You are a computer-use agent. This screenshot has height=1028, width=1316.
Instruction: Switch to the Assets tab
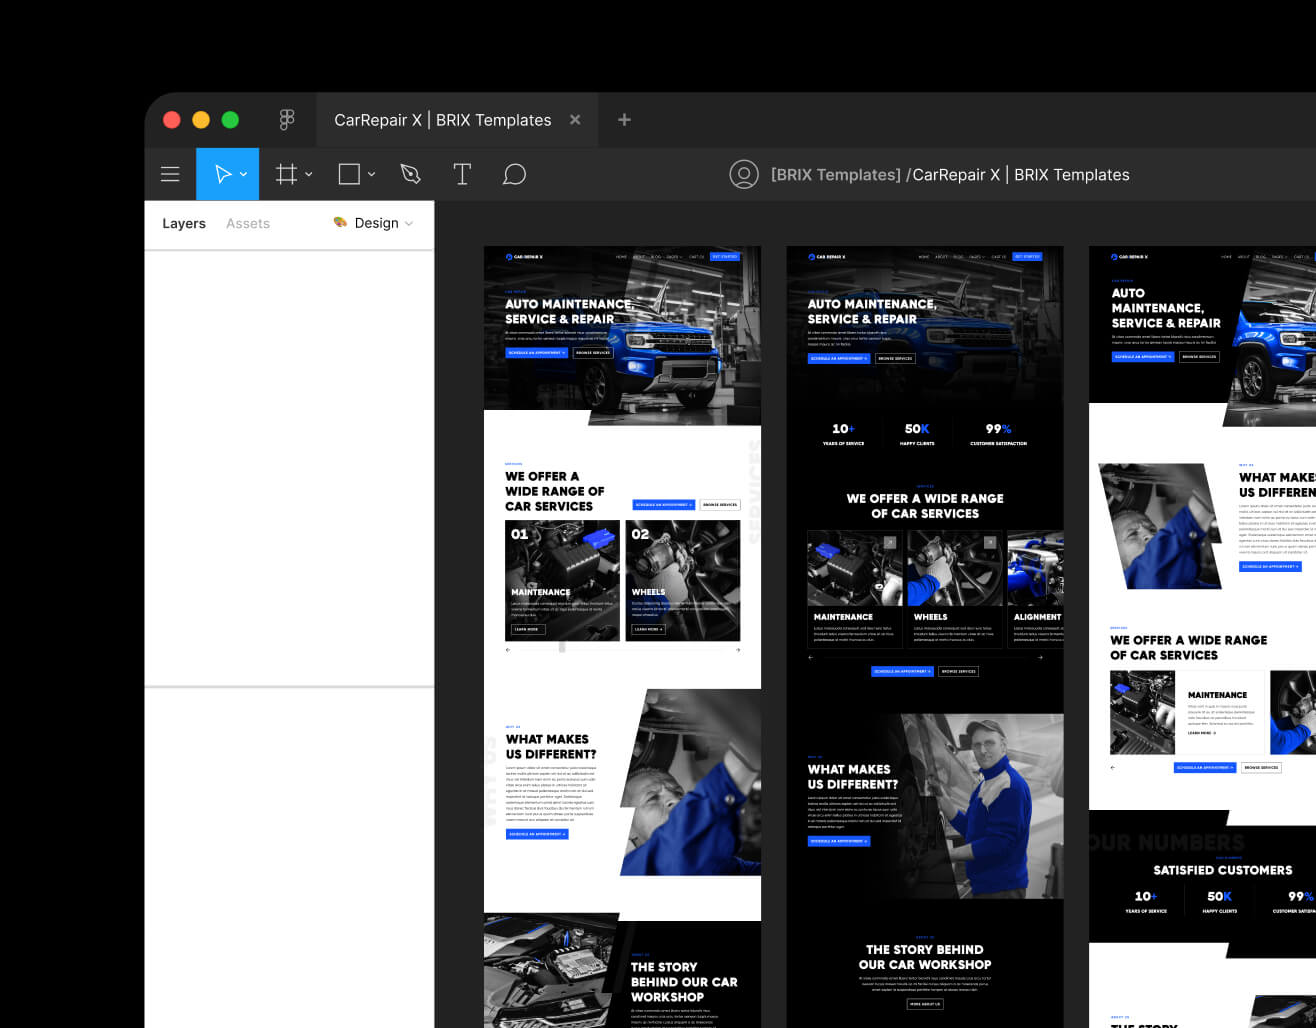[248, 223]
